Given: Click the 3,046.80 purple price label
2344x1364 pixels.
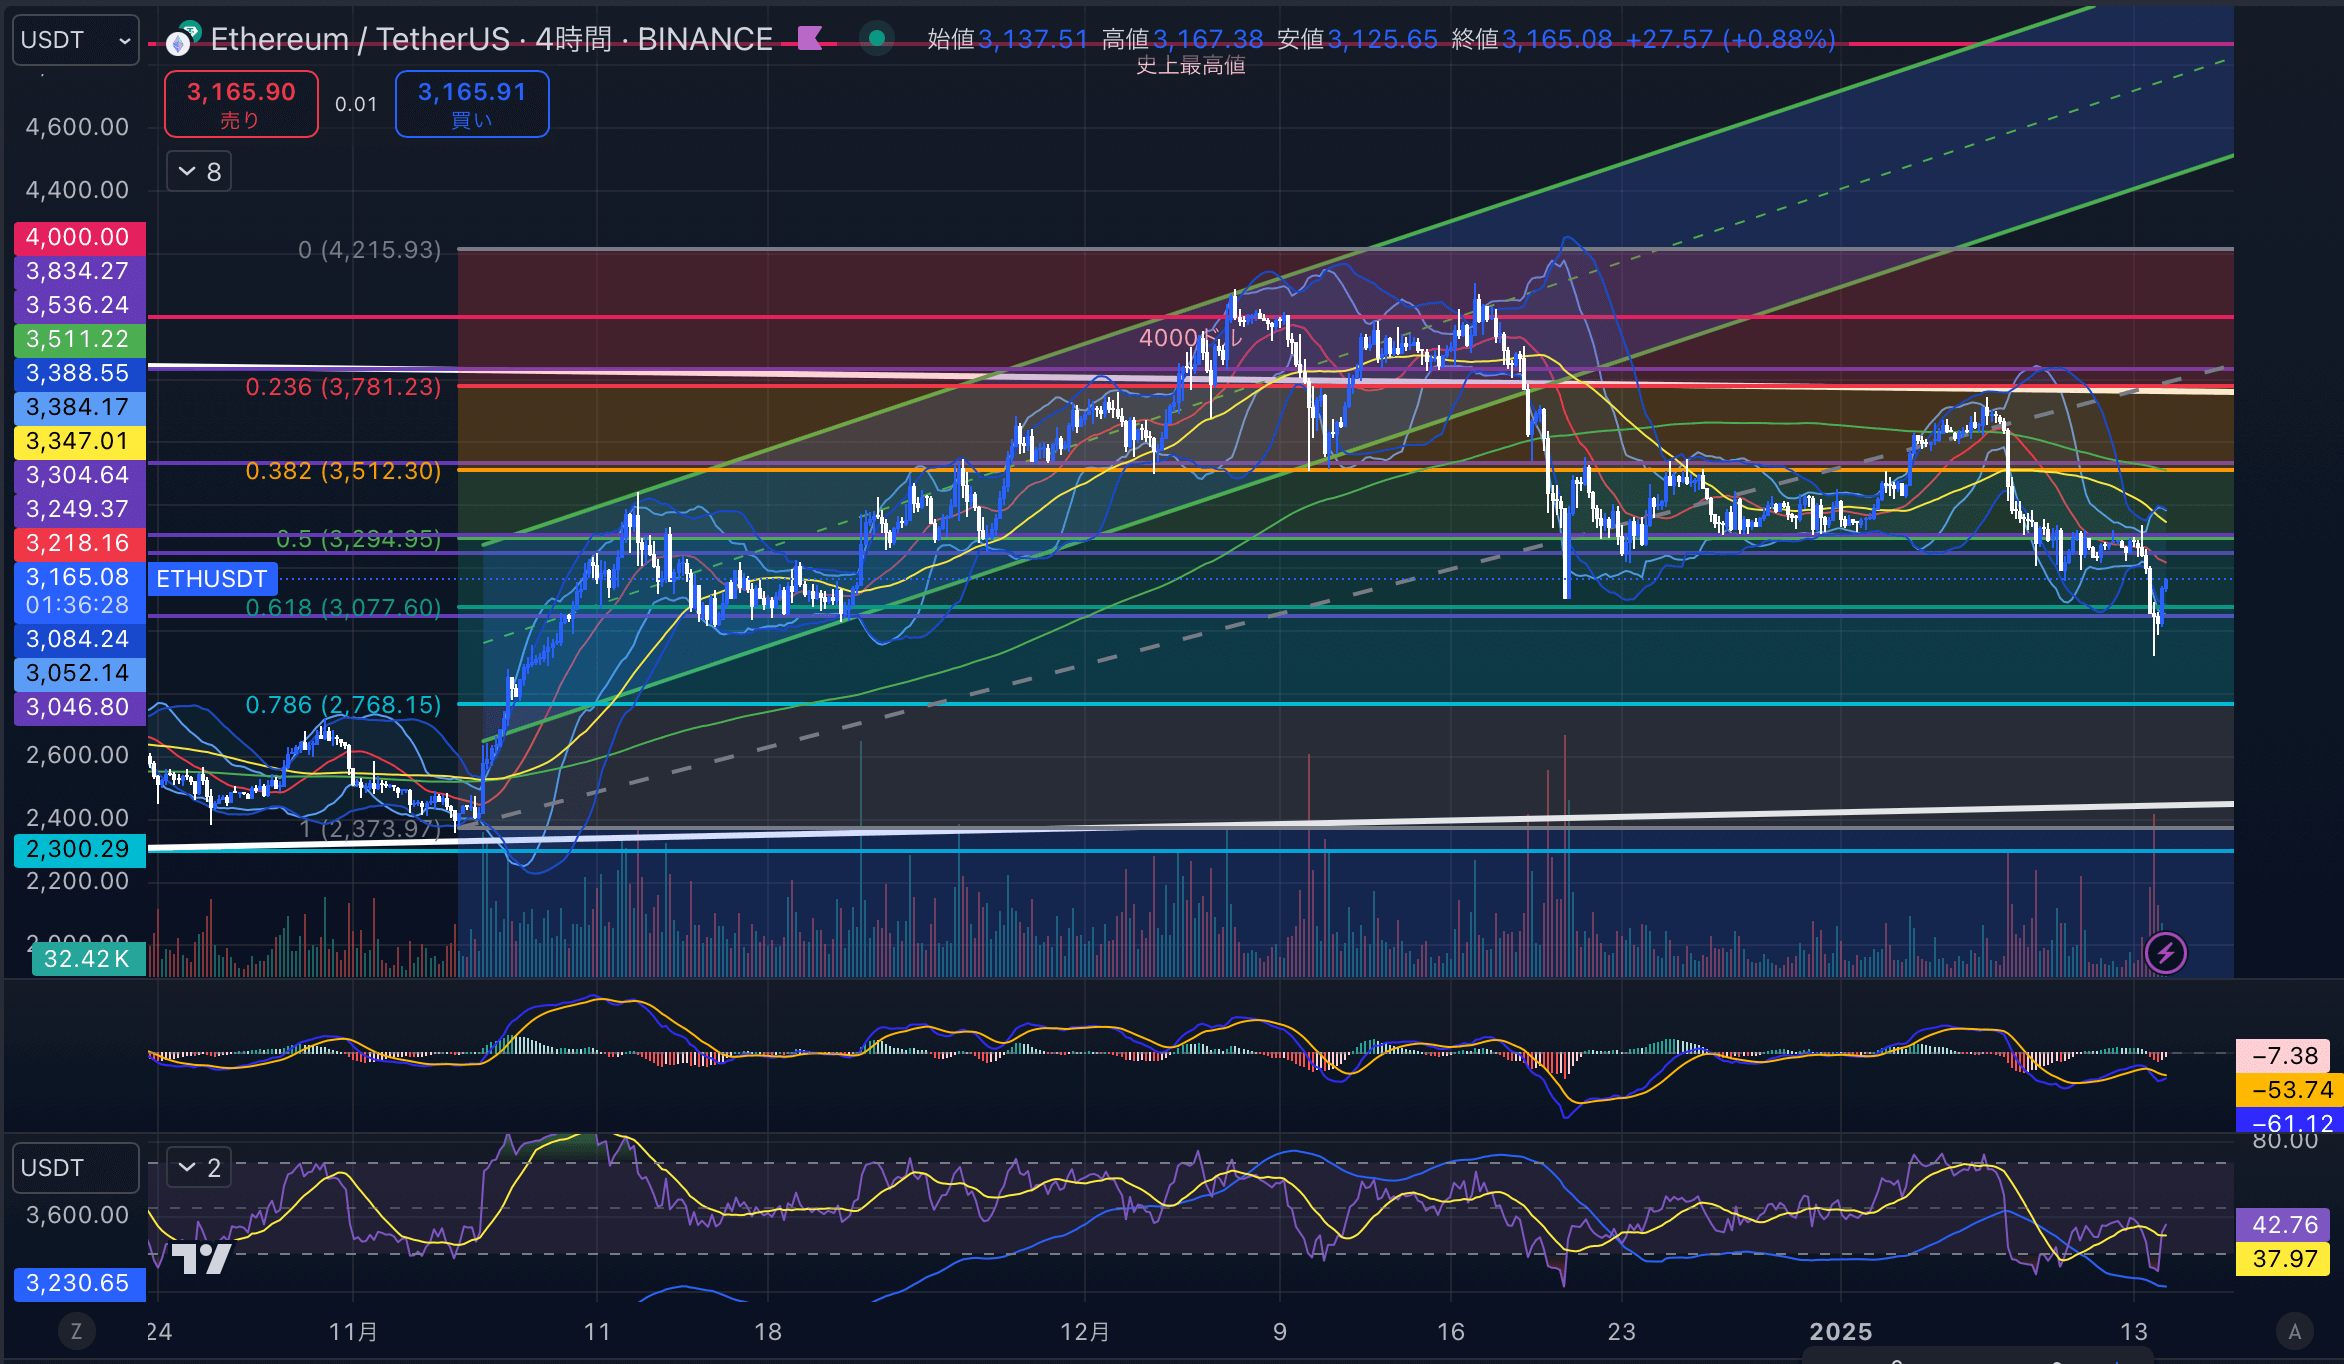Looking at the screenshot, I should tap(79, 708).
